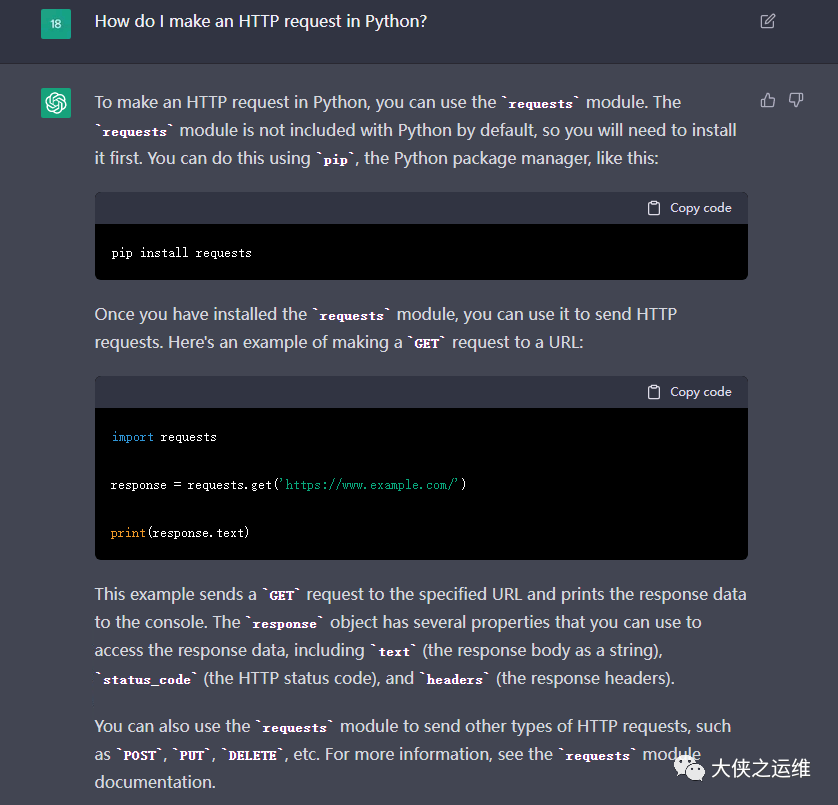Click the edit message pencil icon
Viewport: 838px width, 805px height.
tap(767, 21)
